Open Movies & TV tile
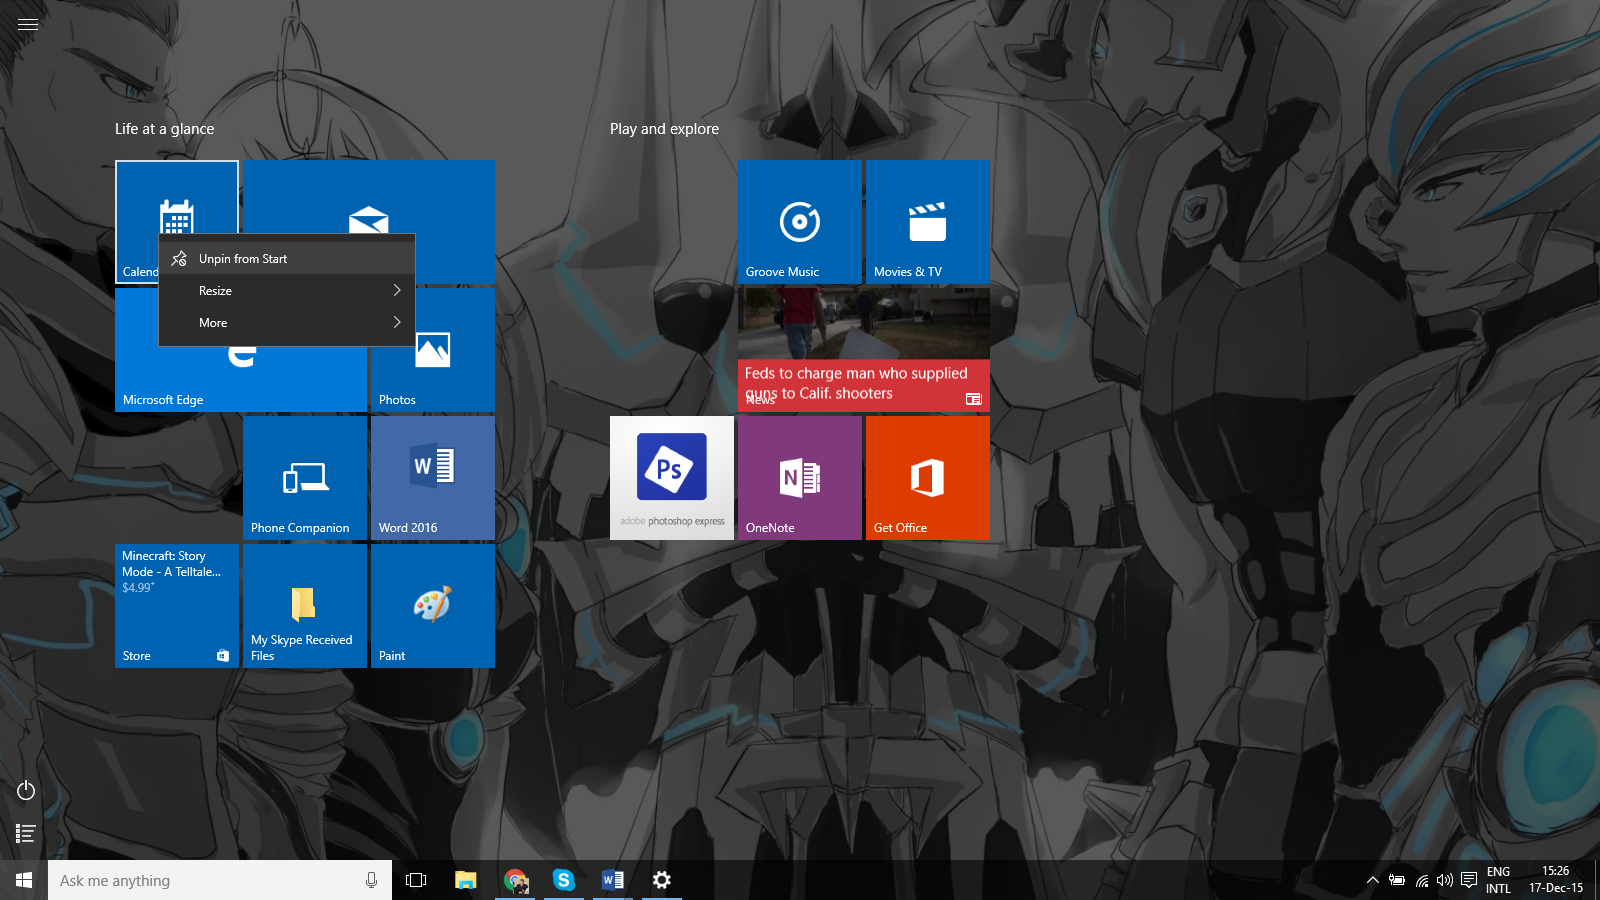 click(x=928, y=222)
